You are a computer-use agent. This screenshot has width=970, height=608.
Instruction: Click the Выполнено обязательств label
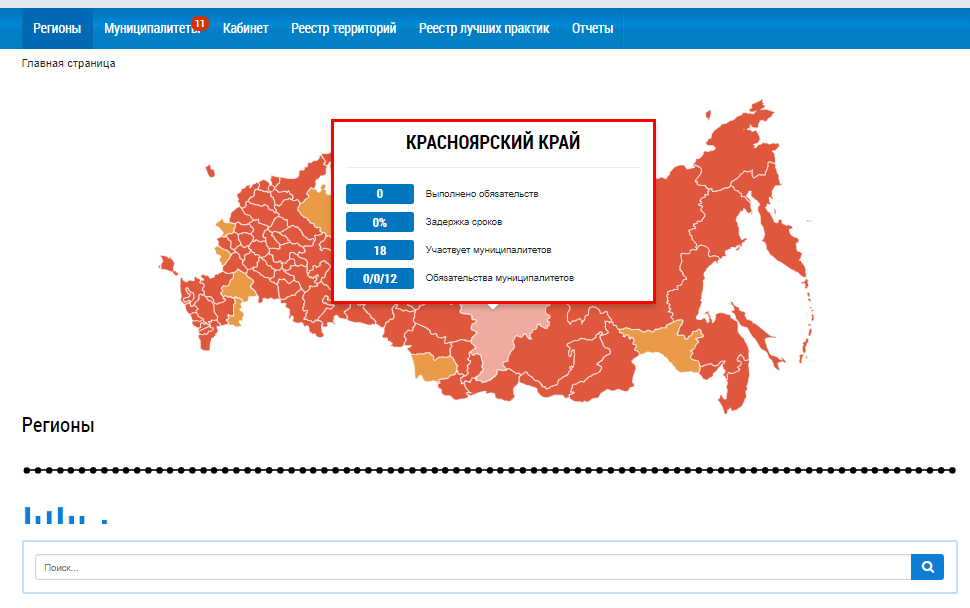click(x=482, y=194)
